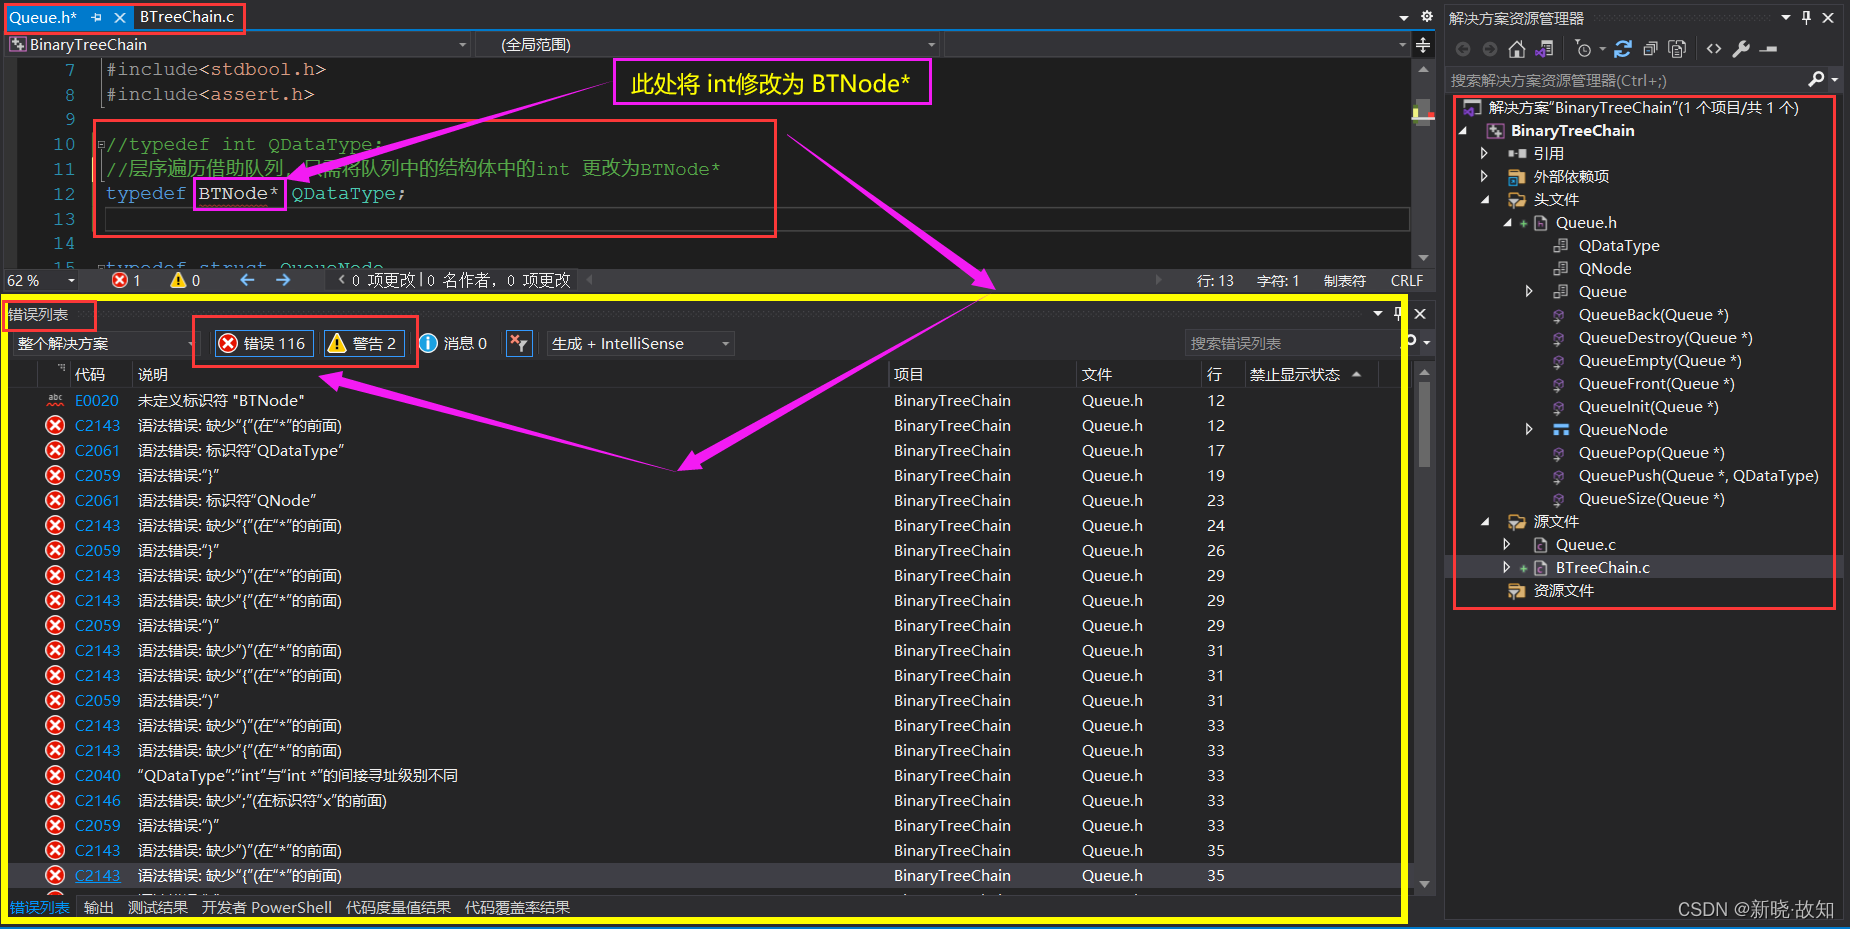Open the 生成 + IntelliSense dropdown
Image resolution: width=1850 pixels, height=929 pixels.
pyautogui.click(x=641, y=344)
